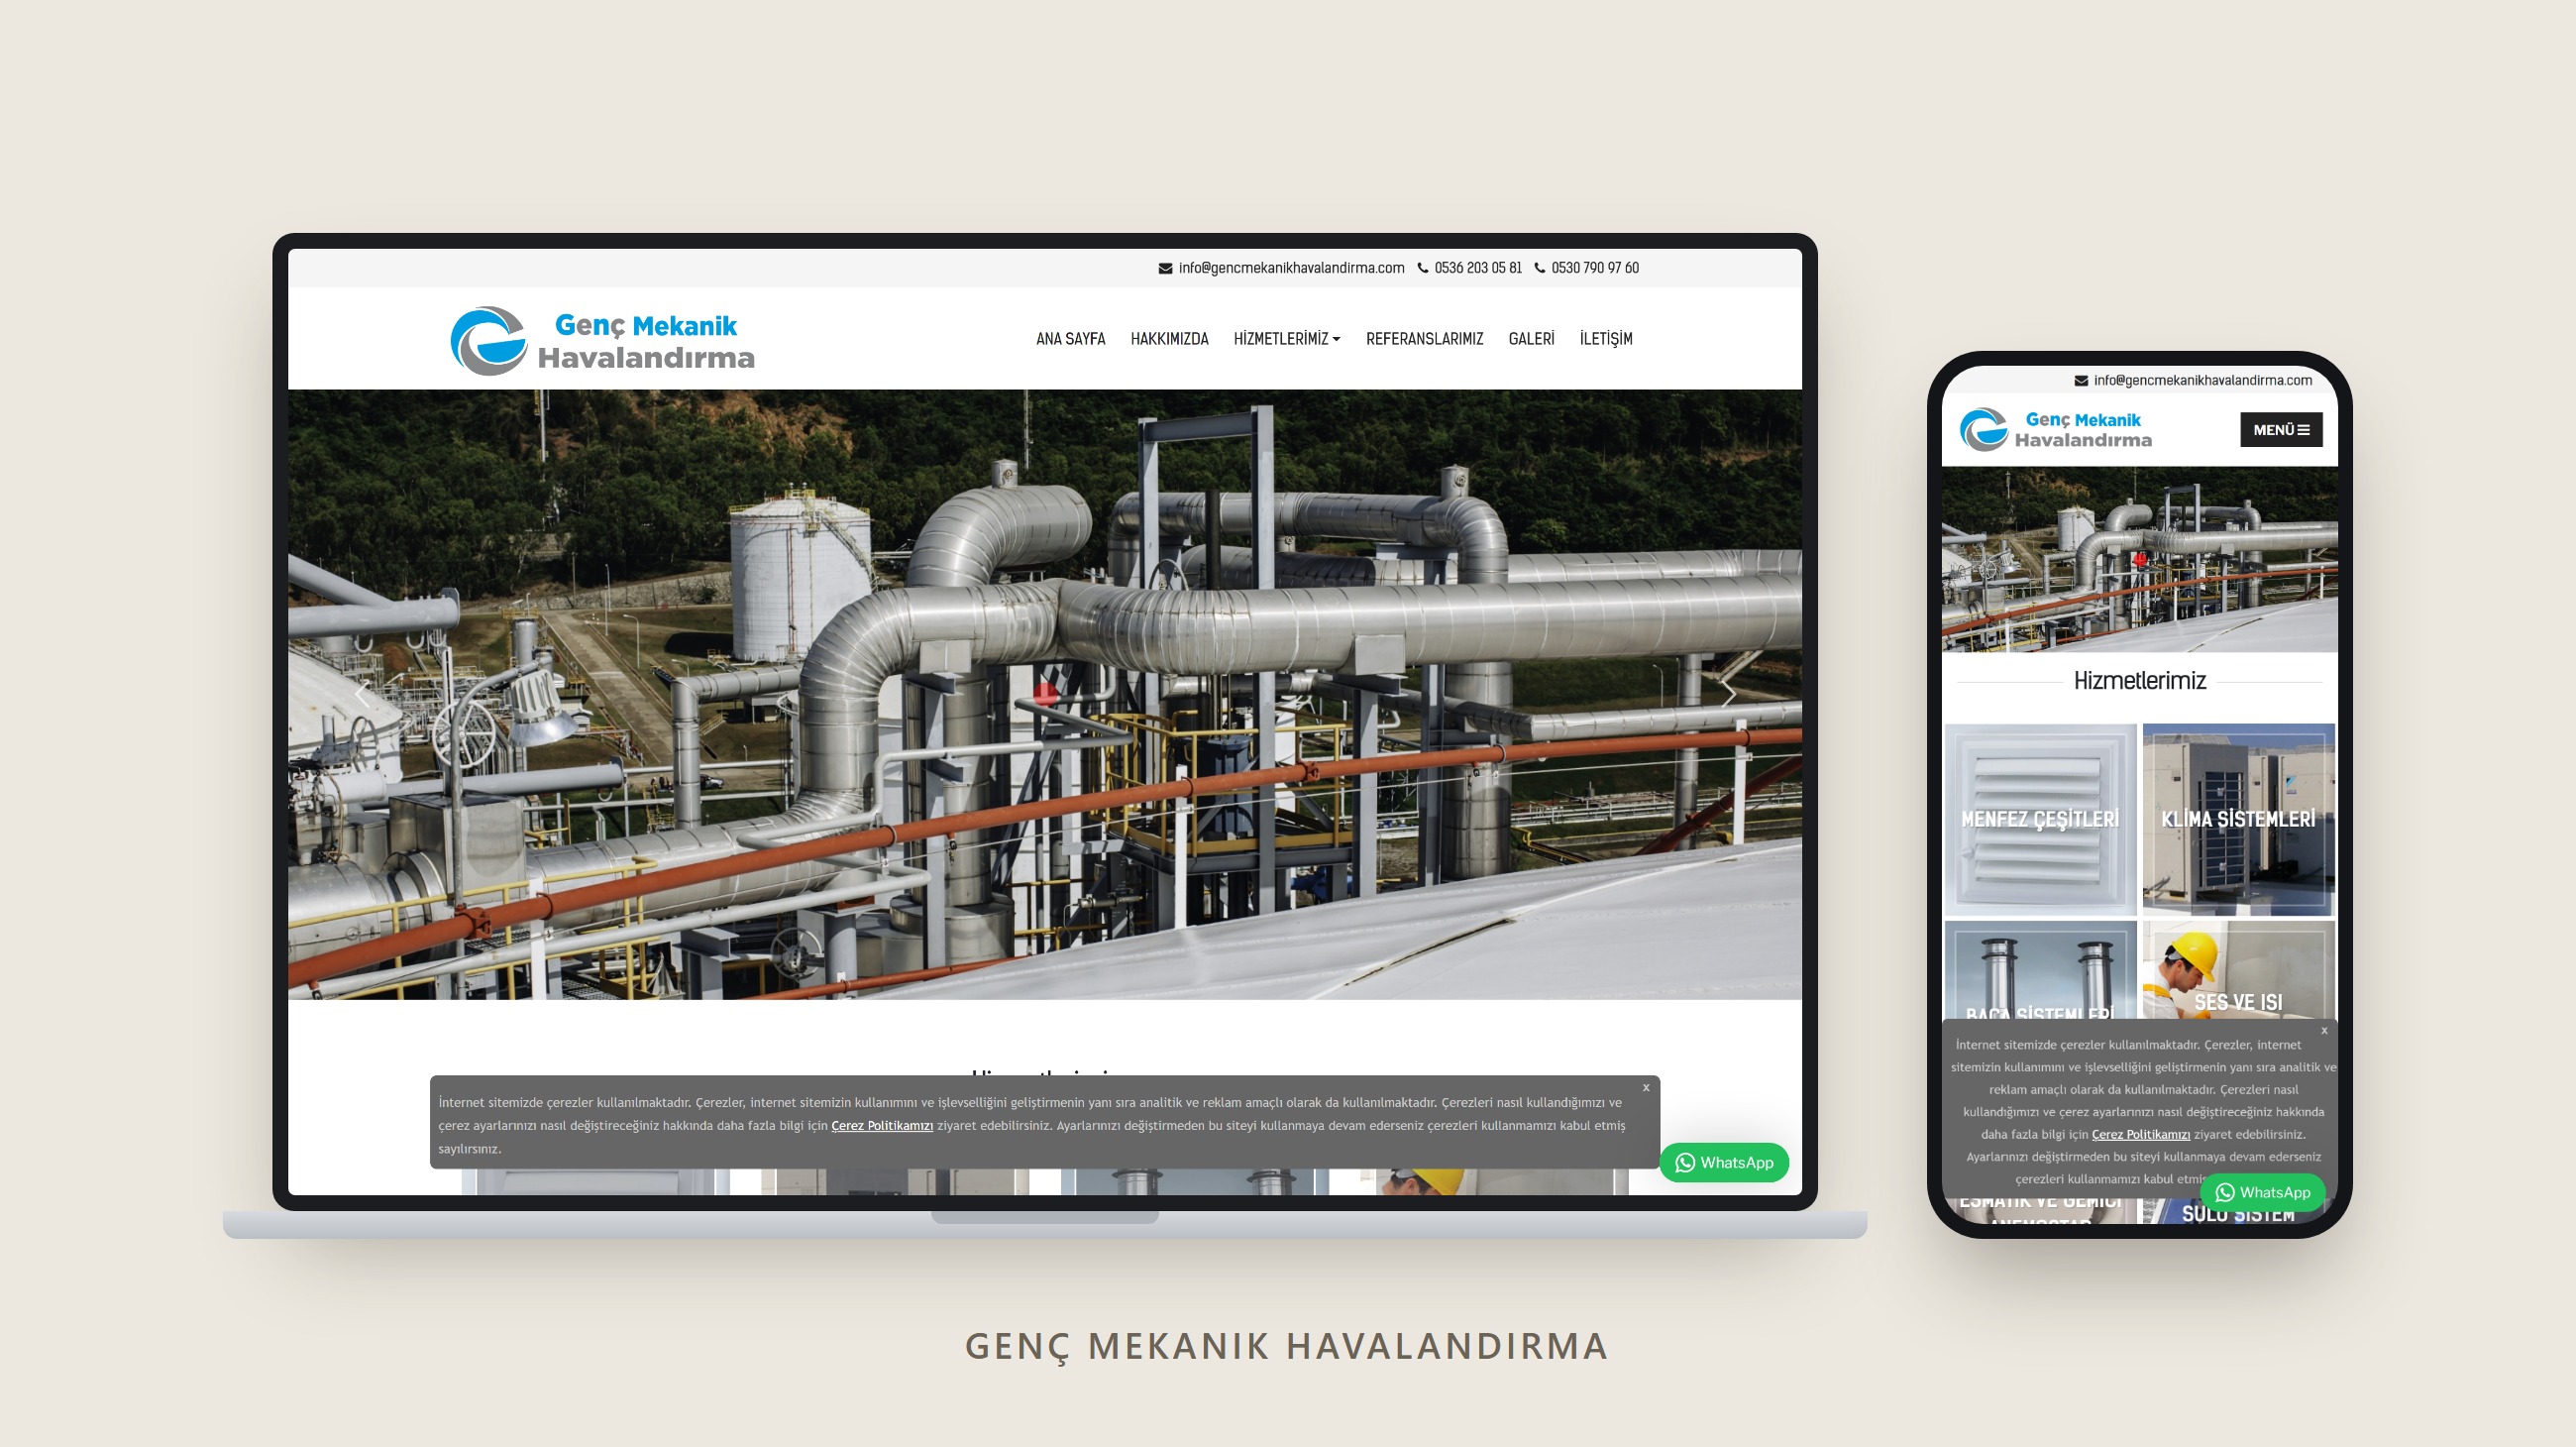Image resolution: width=2576 pixels, height=1447 pixels.
Task: Click the phone icon beside 0536 203 05 81
Action: pos(1422,268)
